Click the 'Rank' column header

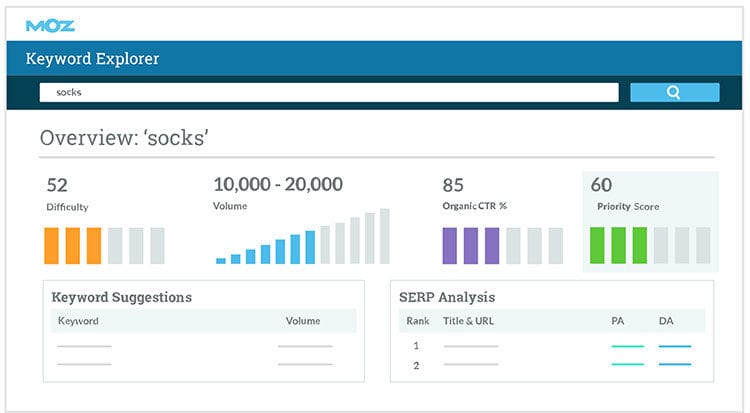click(x=418, y=321)
